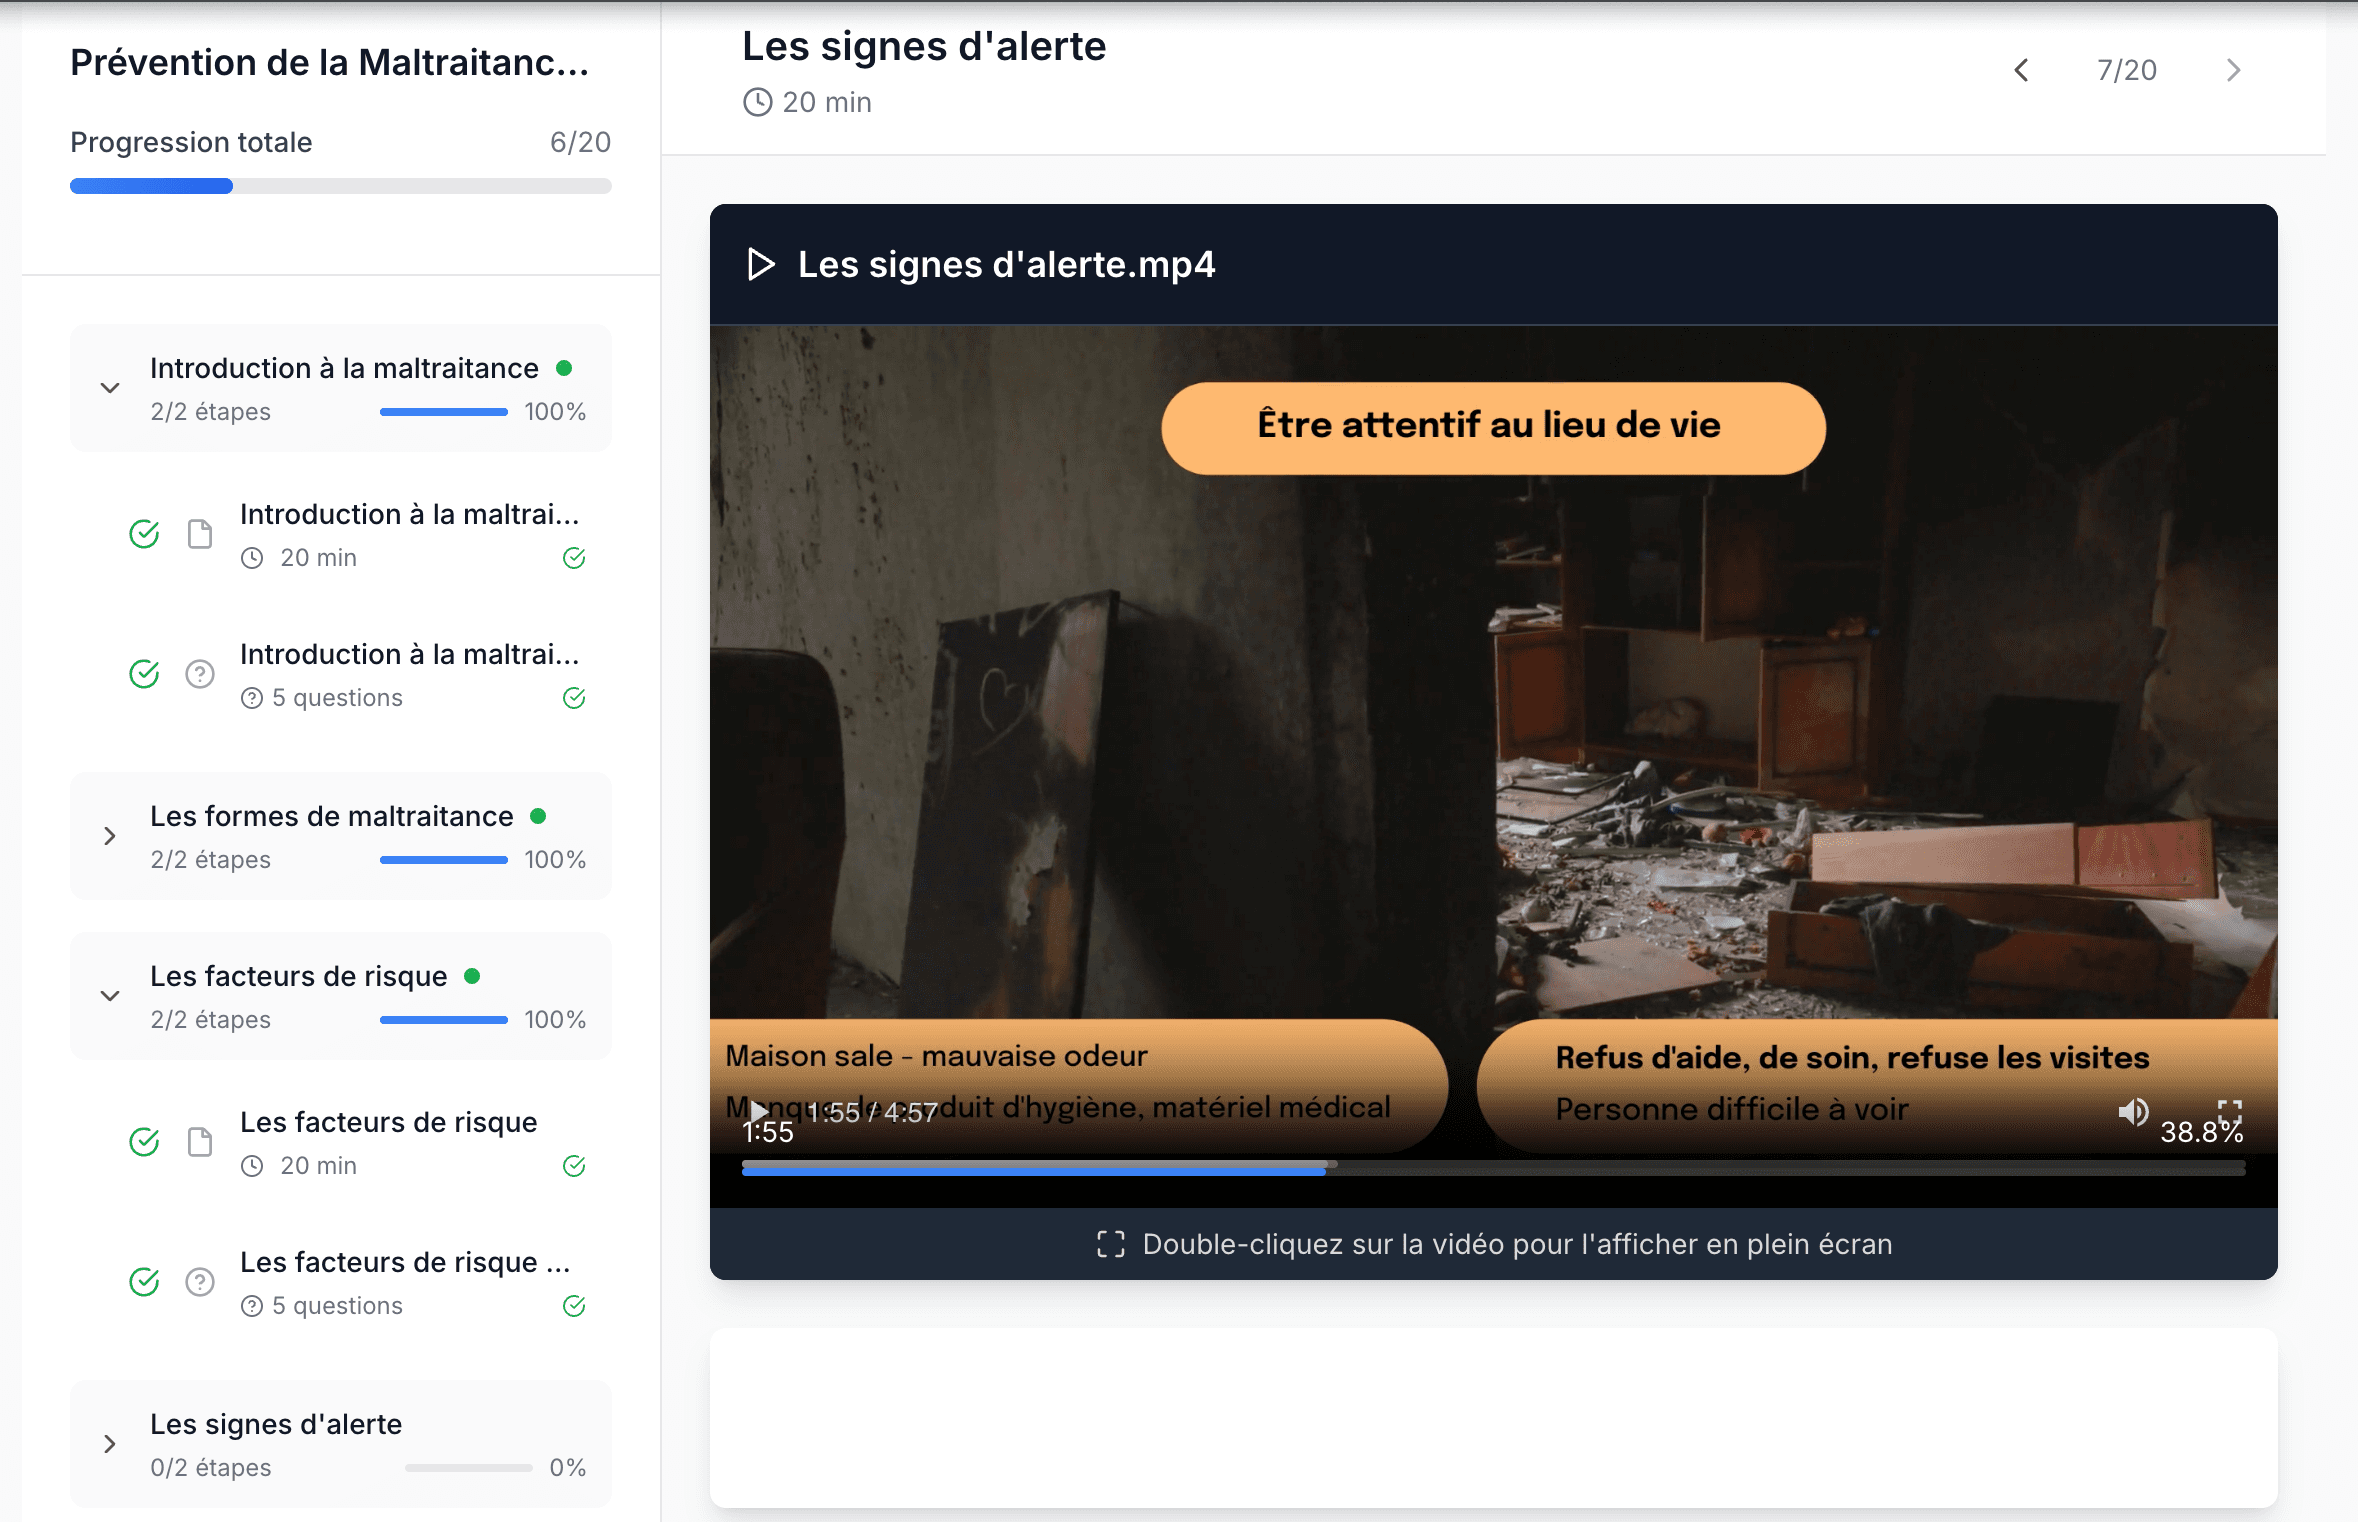The image size is (2358, 1522).
Task: Click clock icon next to 20 min header
Action: (758, 102)
